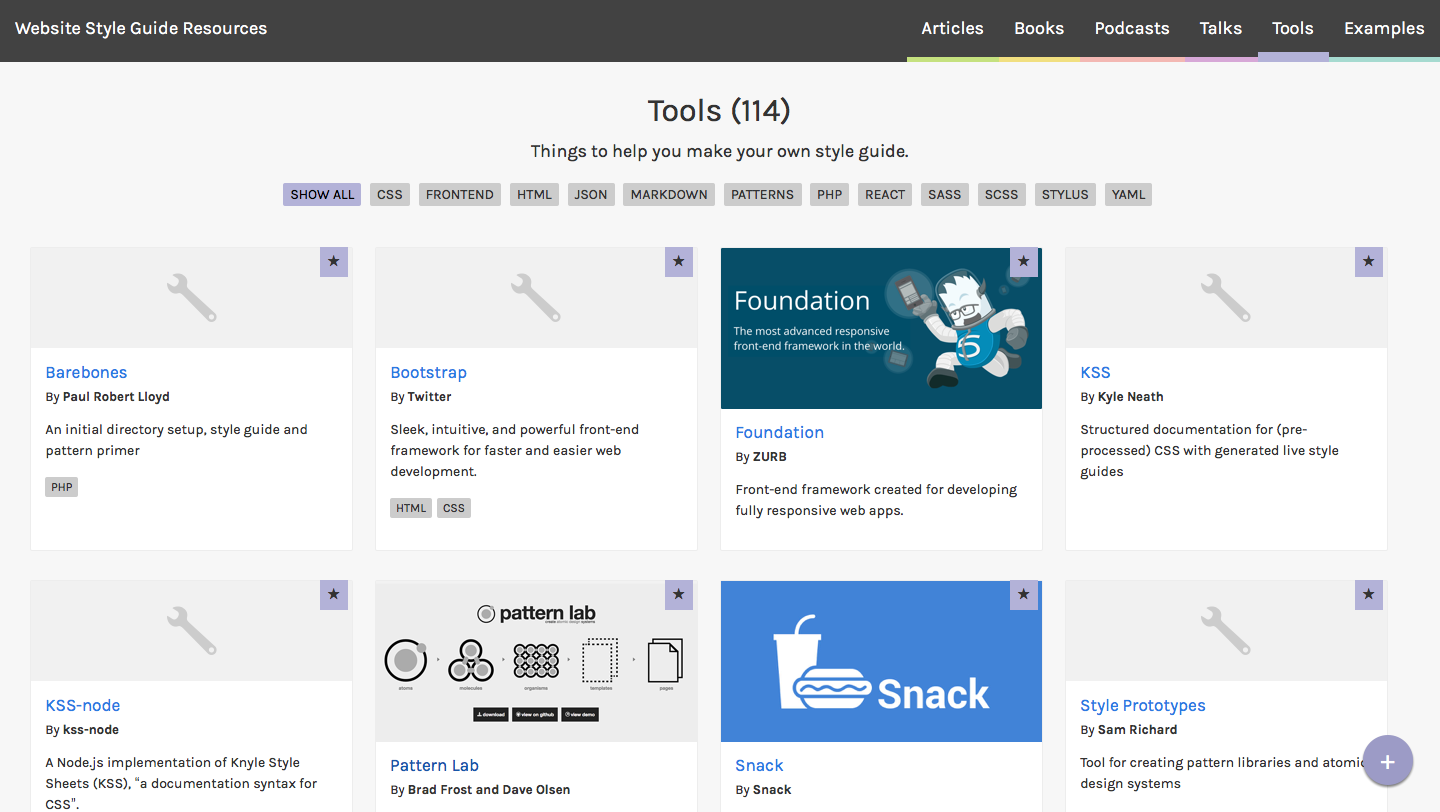Click the Tools (114) heading
Screen dimensions: 1440x812
tap(719, 110)
